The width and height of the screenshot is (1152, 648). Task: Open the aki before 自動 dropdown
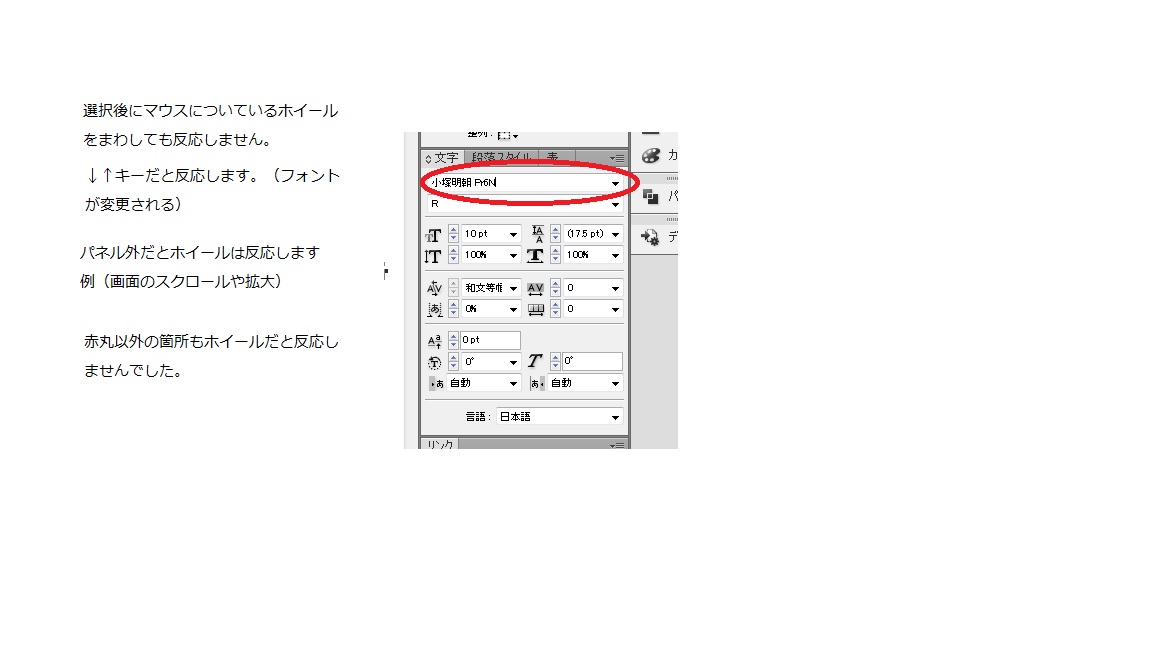[484, 384]
